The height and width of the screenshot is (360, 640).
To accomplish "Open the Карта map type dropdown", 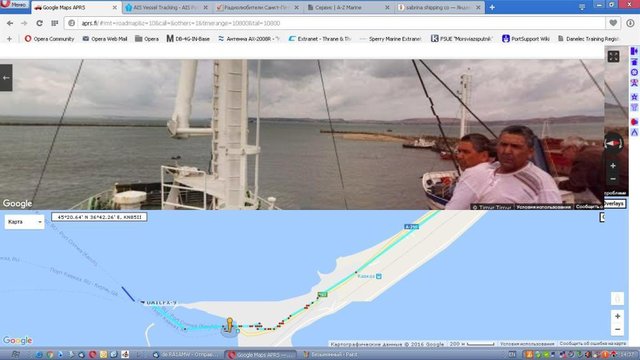I will [x=24, y=222].
